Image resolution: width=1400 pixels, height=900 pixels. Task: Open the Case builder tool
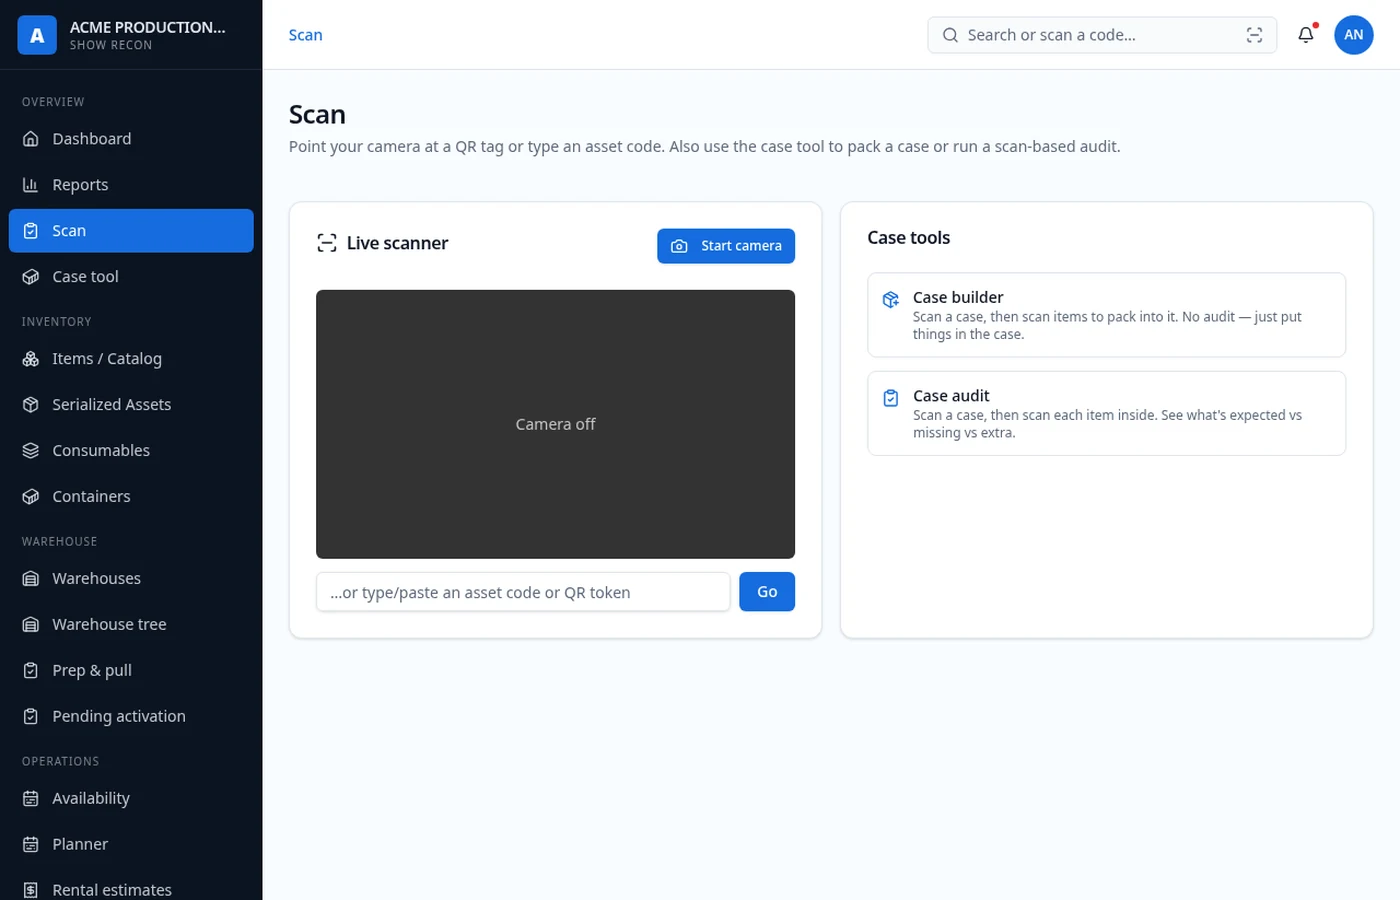tap(1107, 315)
